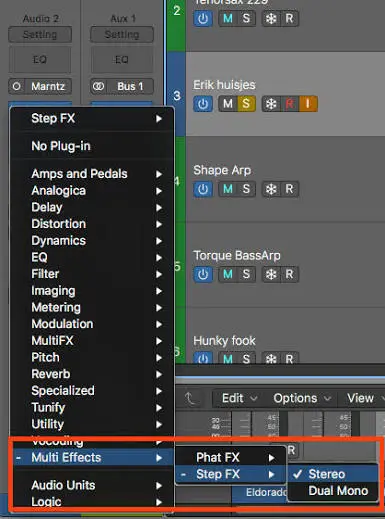Solo the Tenorsax track
Image resolution: width=385 pixels, height=519 pixels.
[x=246, y=18]
